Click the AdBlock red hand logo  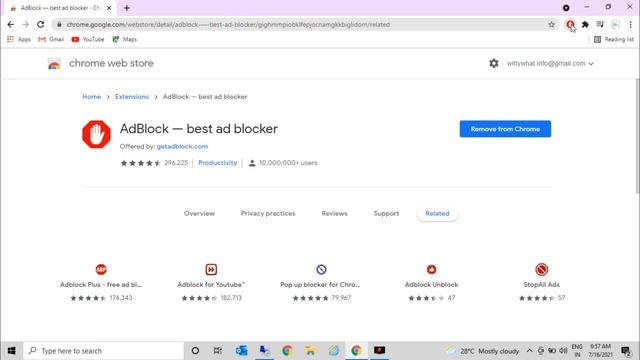click(x=96, y=134)
